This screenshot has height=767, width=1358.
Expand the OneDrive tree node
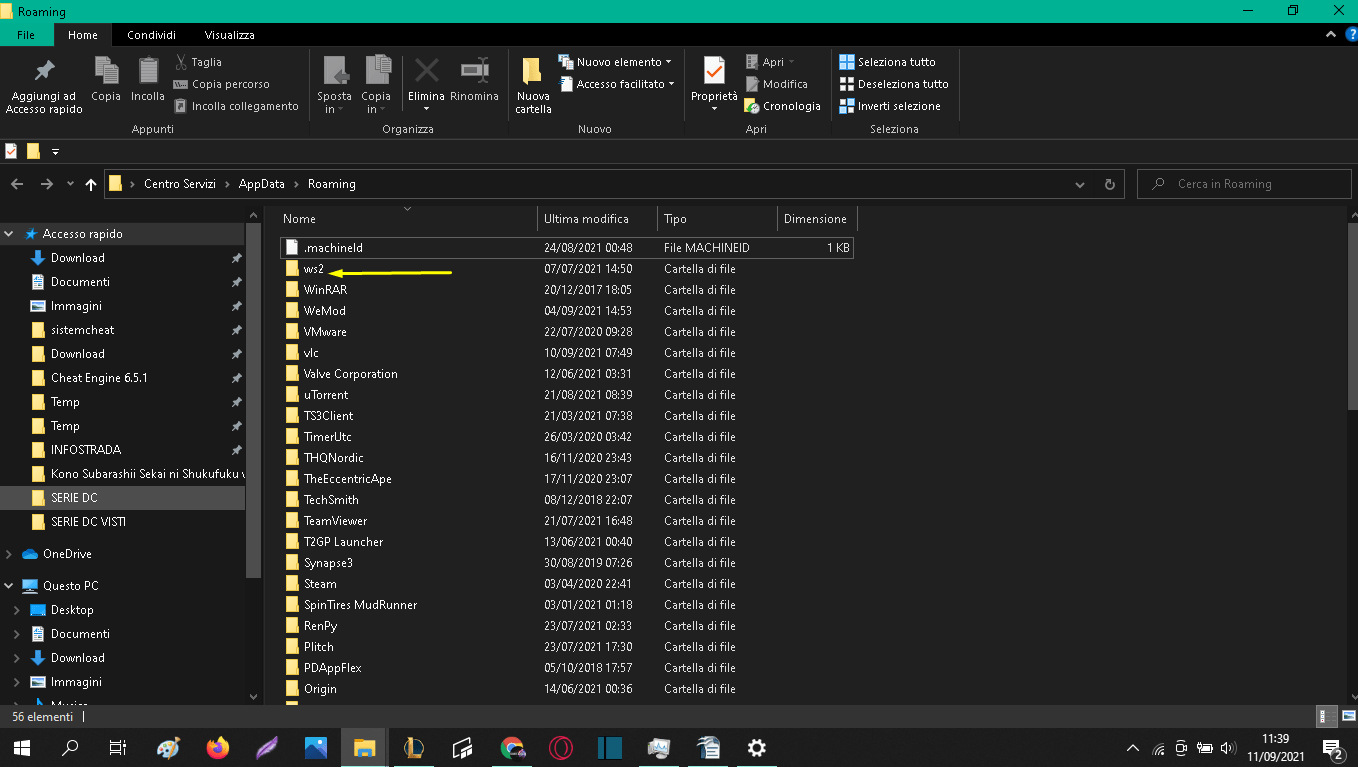click(9, 554)
